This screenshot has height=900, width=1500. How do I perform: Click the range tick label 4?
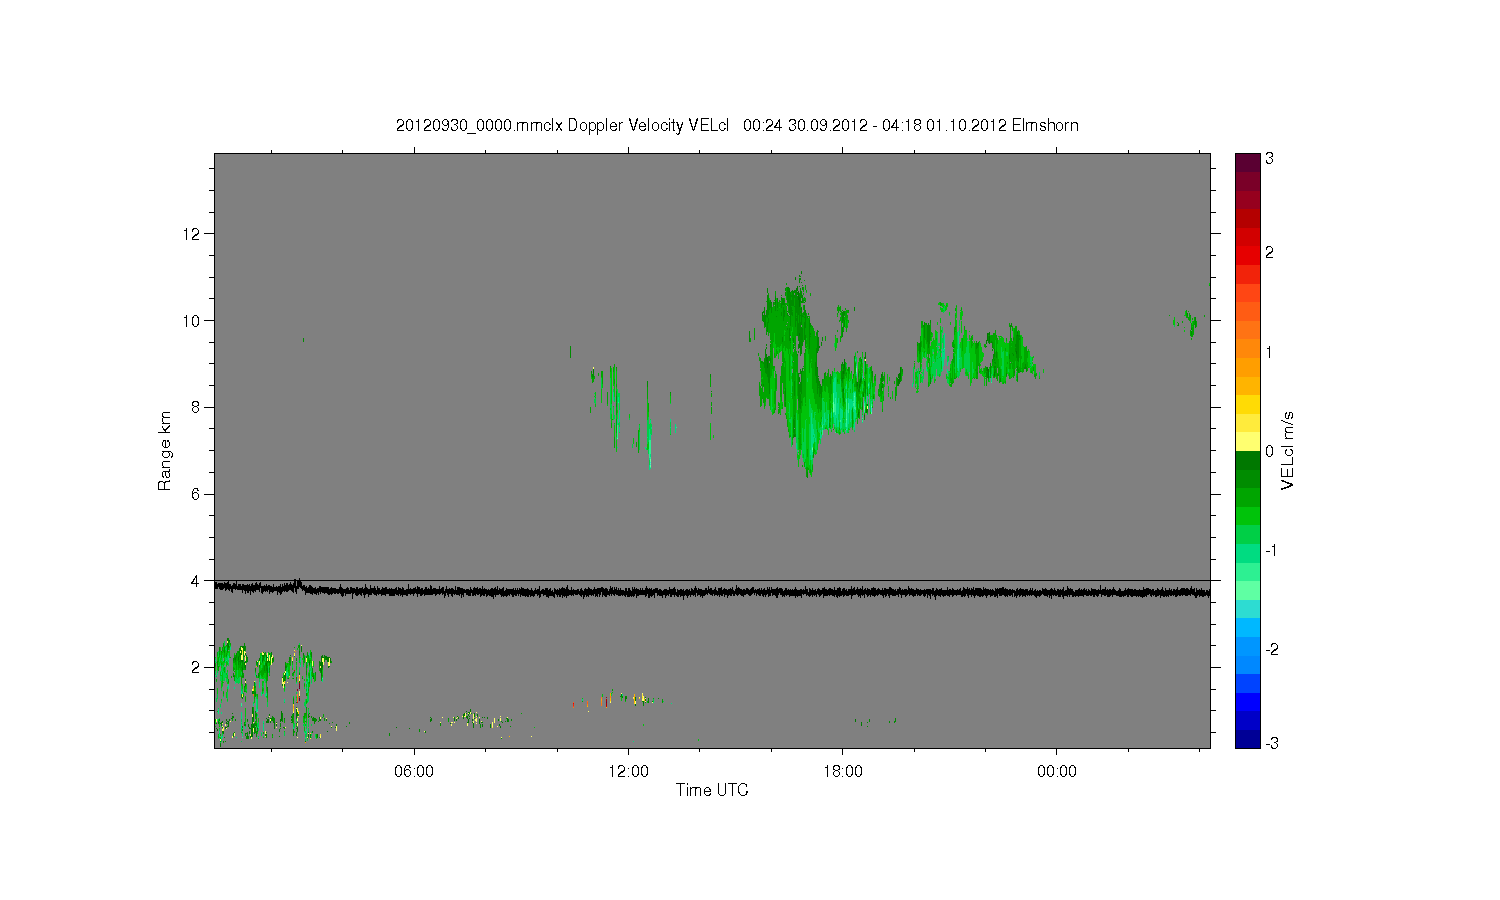[x=198, y=580]
